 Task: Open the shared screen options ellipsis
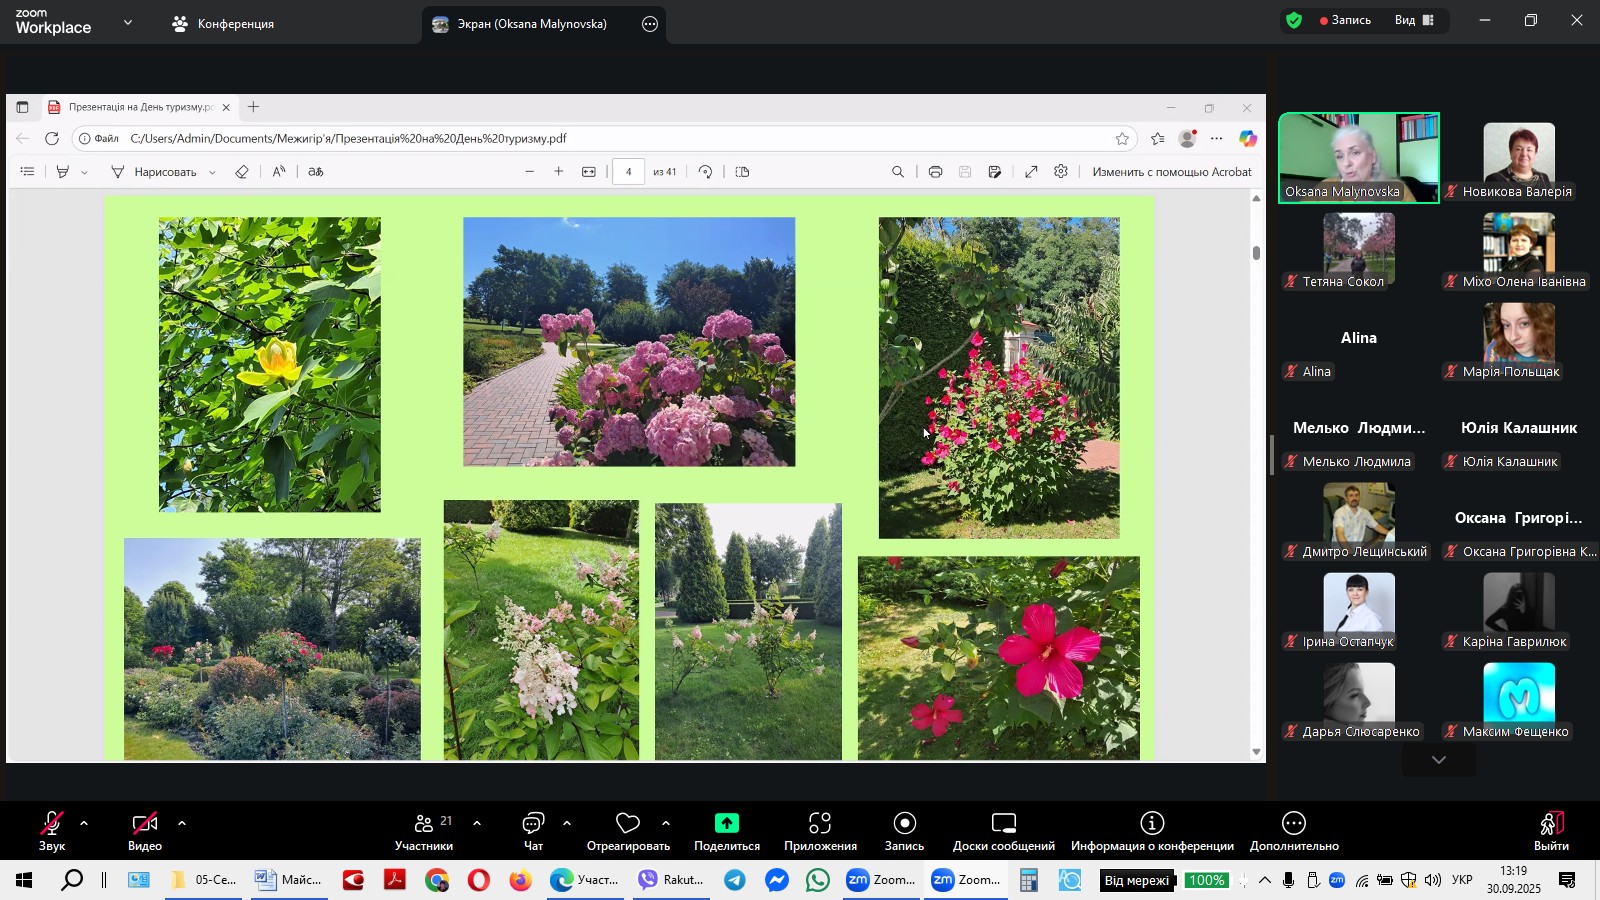pyautogui.click(x=650, y=24)
